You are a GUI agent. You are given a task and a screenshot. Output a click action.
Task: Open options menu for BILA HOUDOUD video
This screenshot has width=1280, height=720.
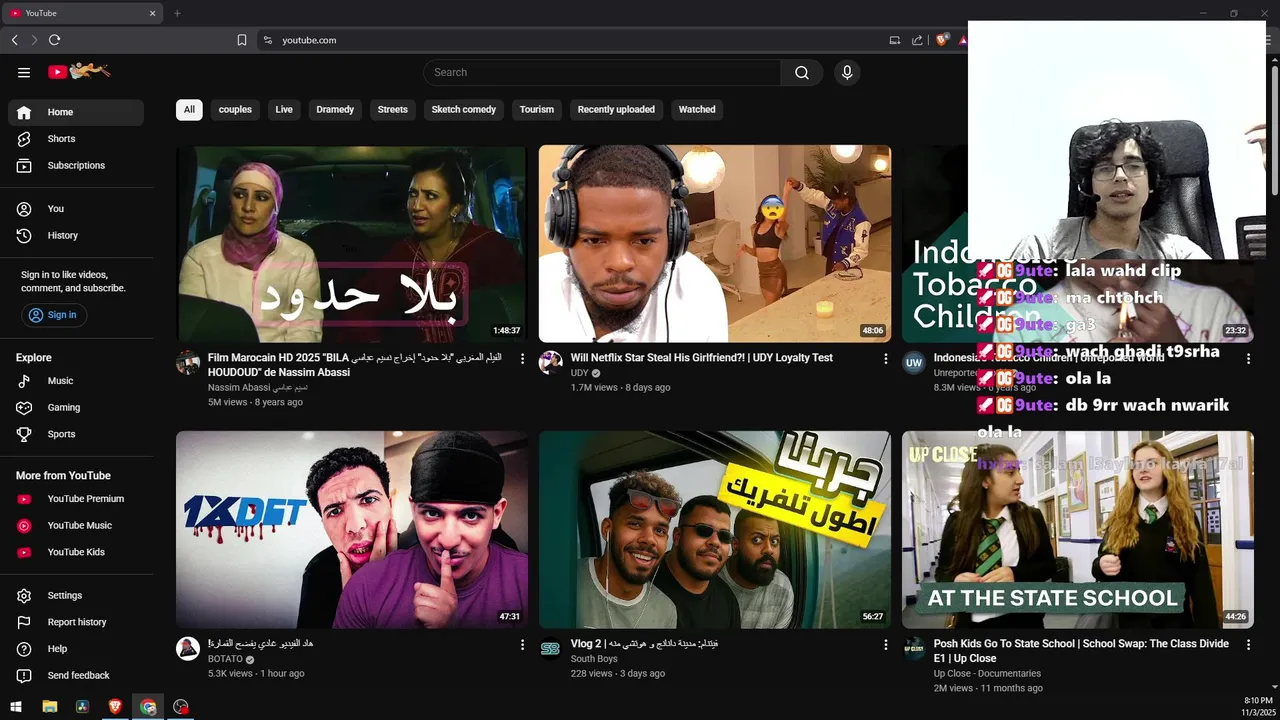[x=522, y=358]
